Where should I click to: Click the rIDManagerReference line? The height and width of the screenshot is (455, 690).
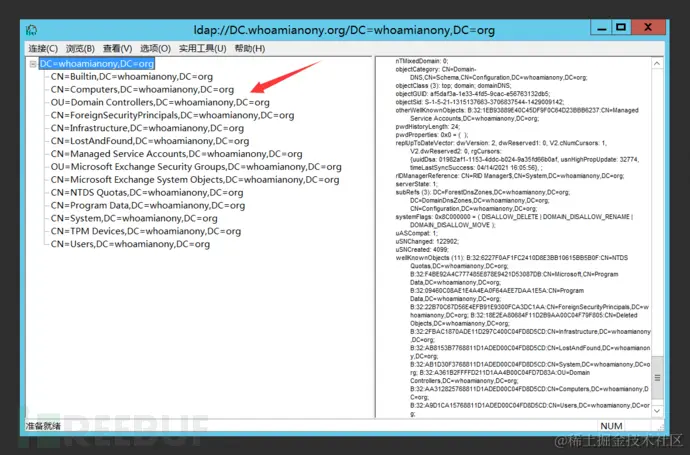click(510, 176)
